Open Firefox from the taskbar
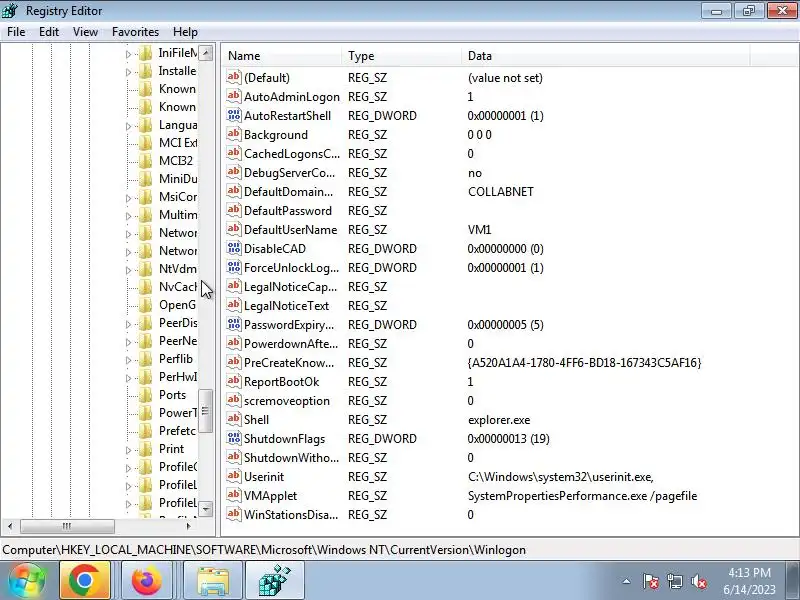The height and width of the screenshot is (600, 800). coord(146,581)
